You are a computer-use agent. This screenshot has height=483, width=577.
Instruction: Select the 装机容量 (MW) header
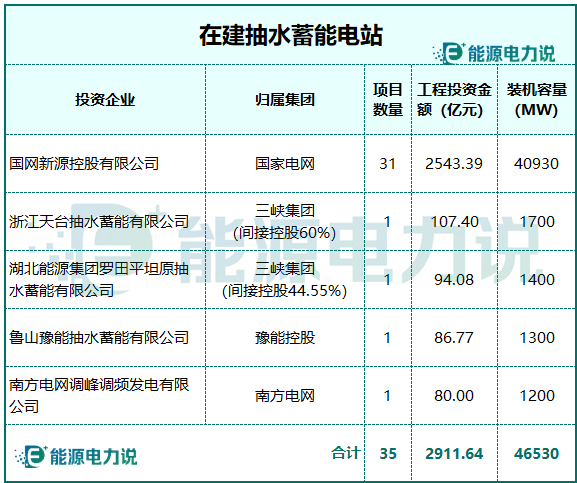click(x=537, y=100)
